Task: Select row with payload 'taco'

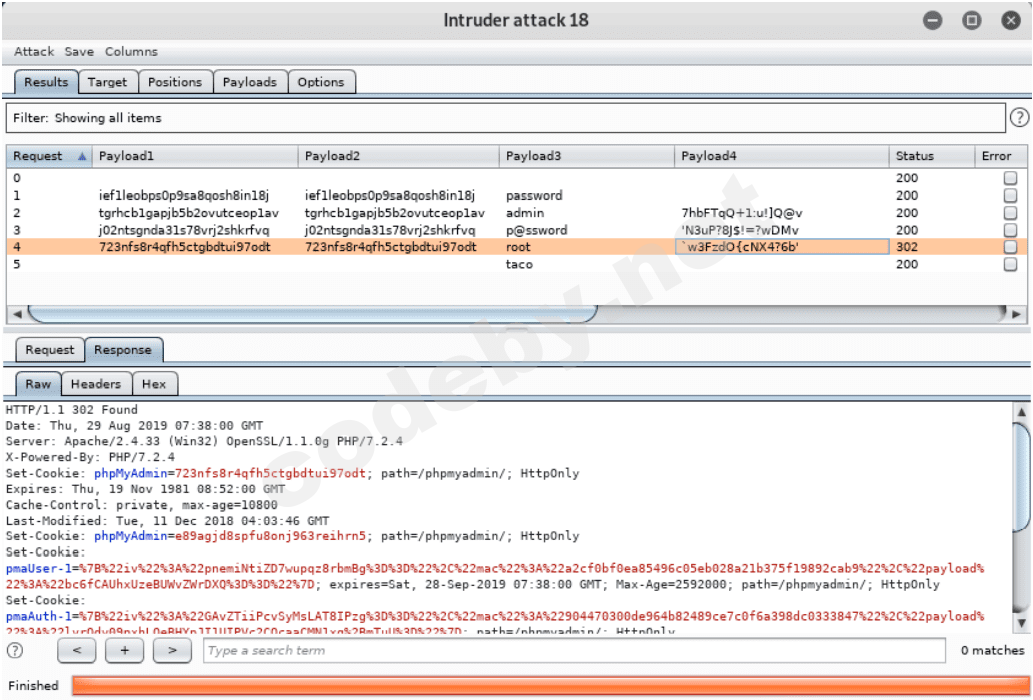Action: tap(516, 264)
